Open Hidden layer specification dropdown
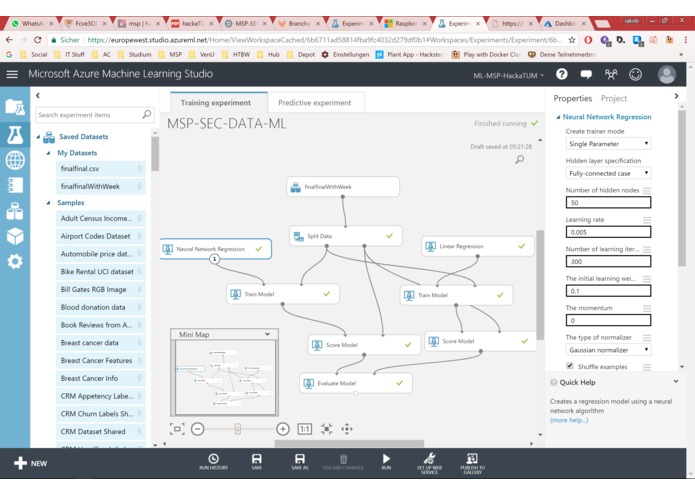The height and width of the screenshot is (494, 695). coord(608,173)
